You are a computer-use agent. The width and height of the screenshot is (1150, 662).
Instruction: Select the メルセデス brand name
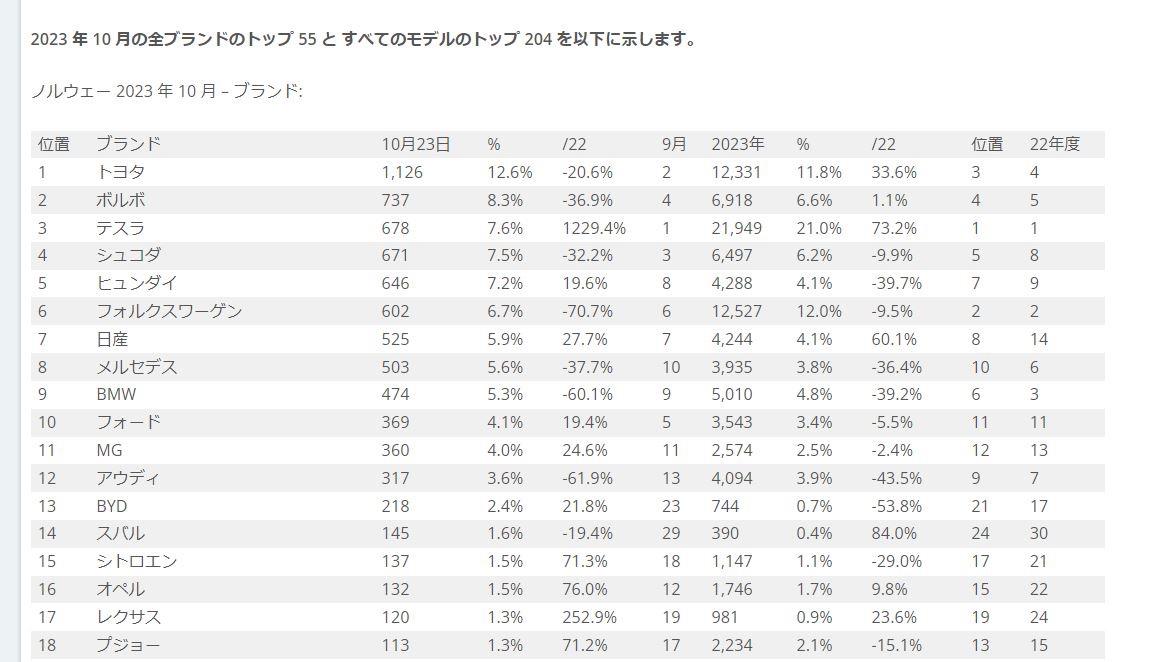click(137, 367)
